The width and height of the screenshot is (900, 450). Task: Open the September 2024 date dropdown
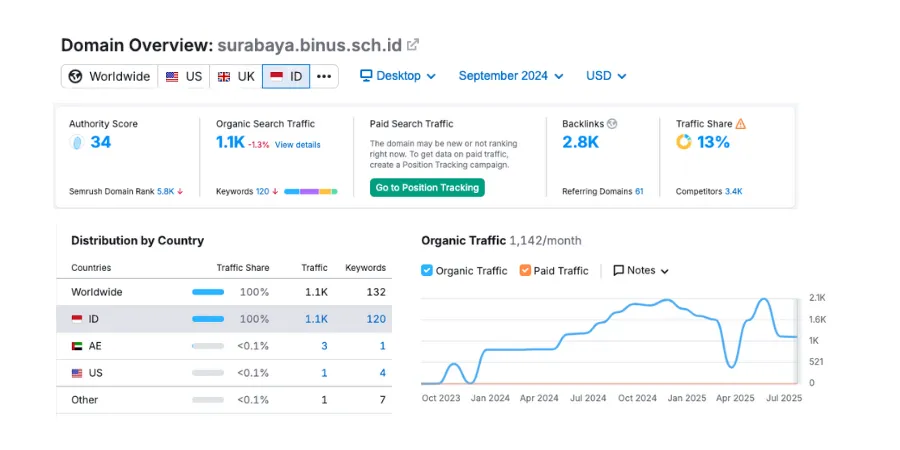point(510,76)
